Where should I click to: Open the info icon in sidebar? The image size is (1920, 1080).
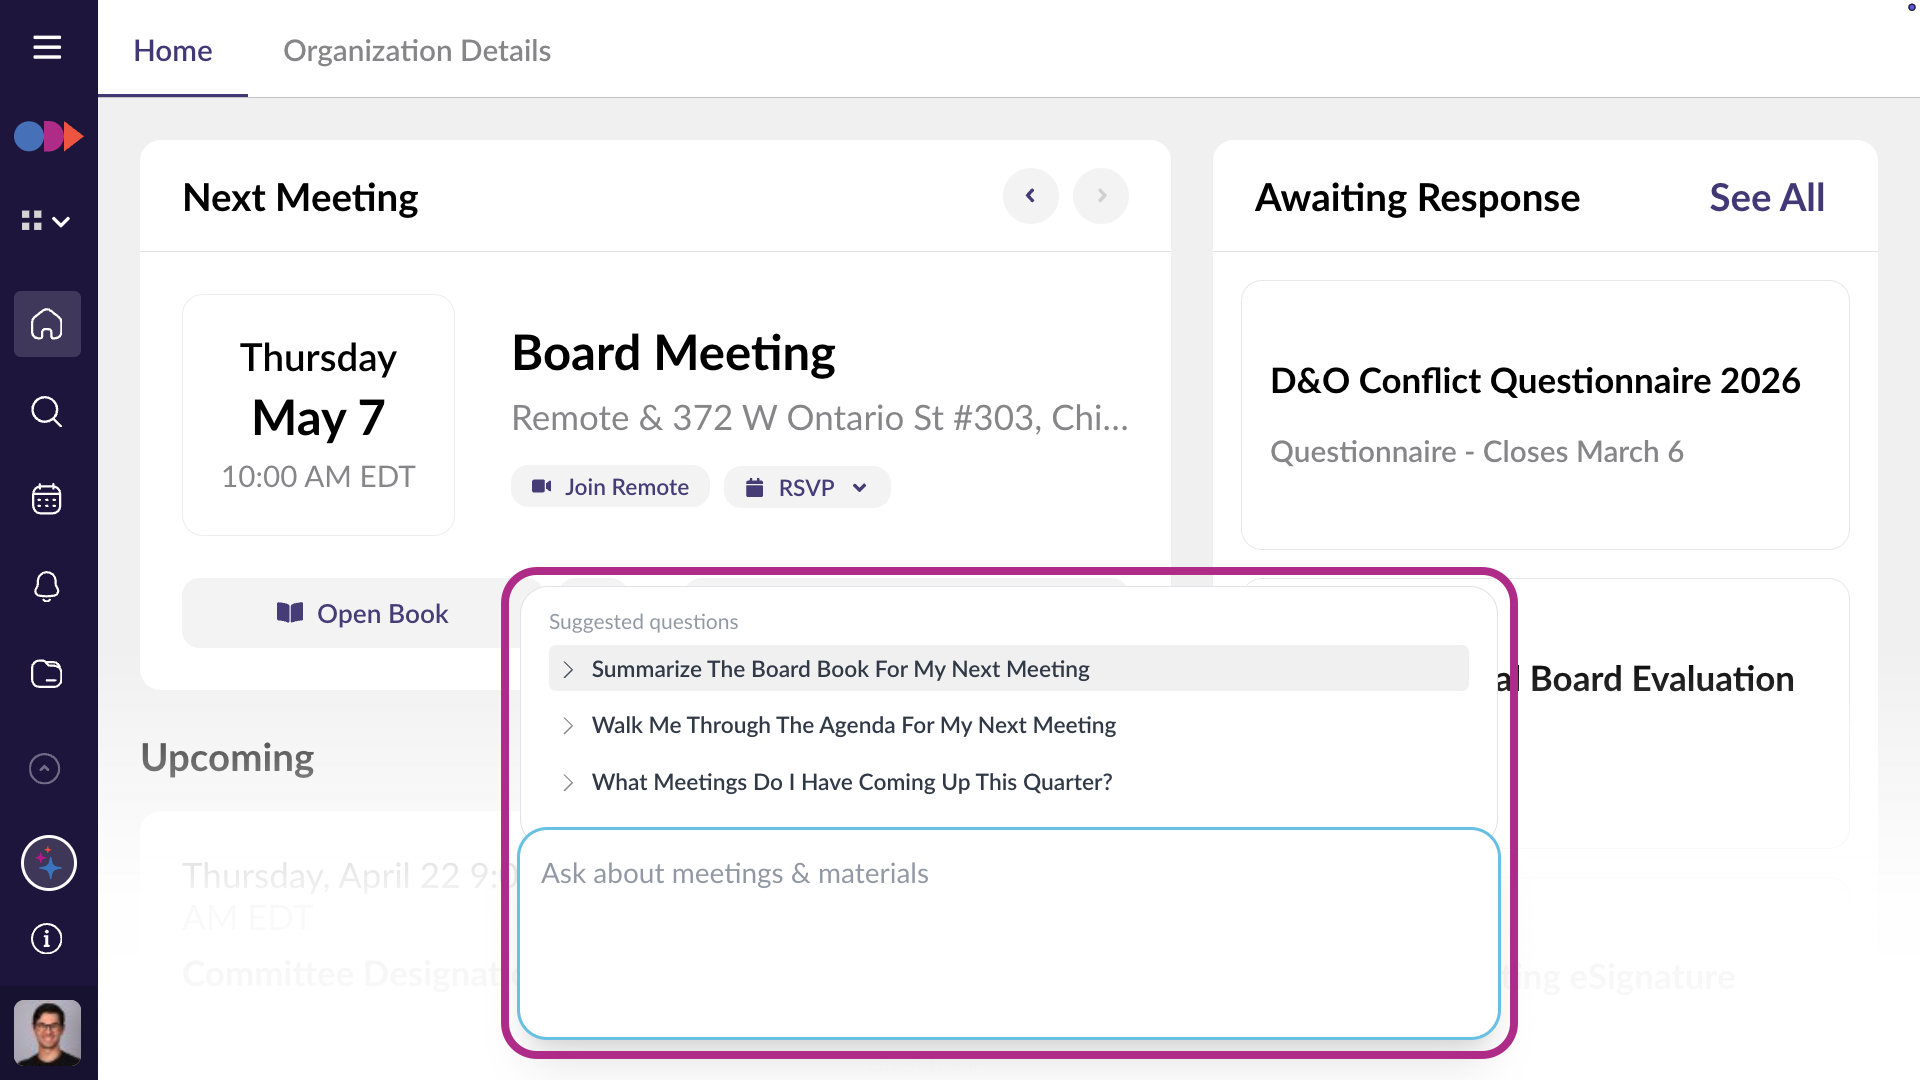click(x=47, y=939)
